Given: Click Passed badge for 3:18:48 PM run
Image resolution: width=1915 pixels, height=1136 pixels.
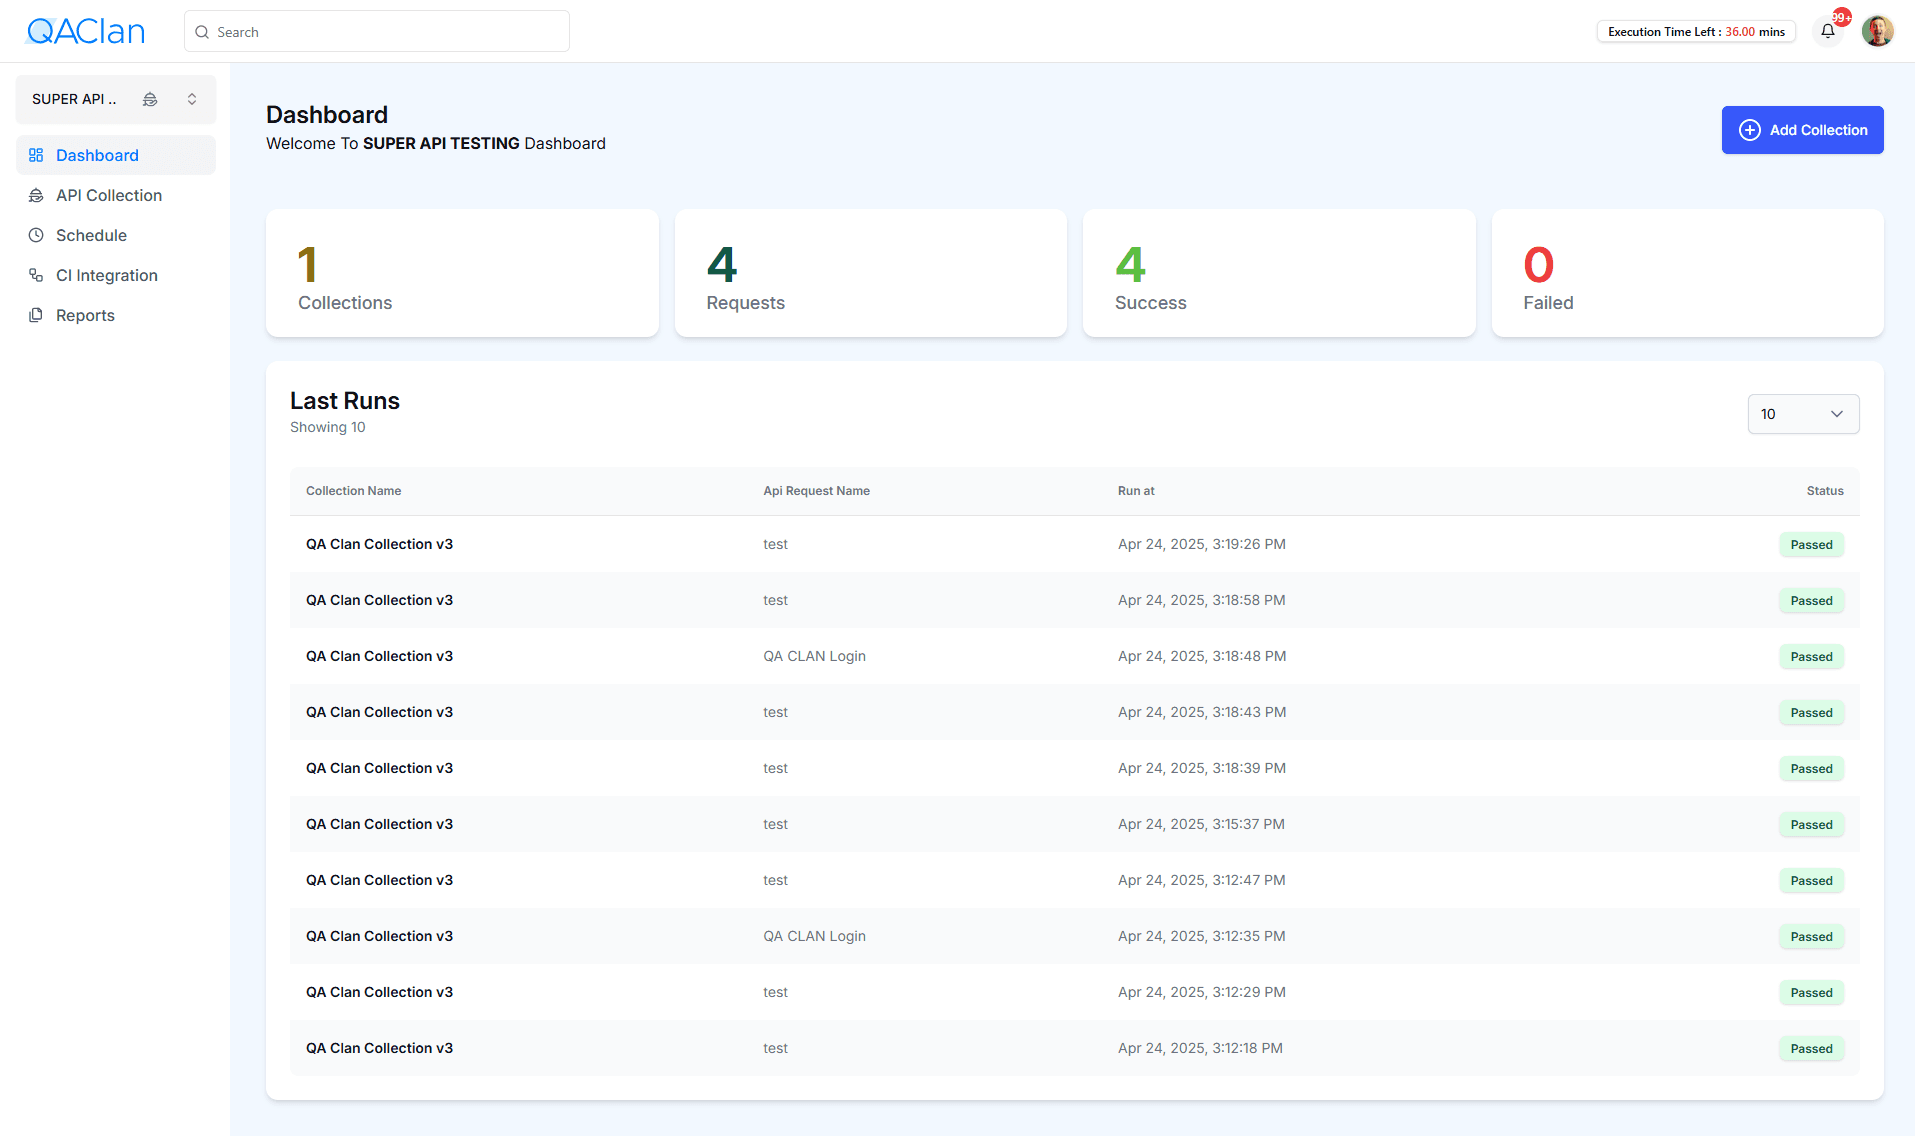Looking at the screenshot, I should tap(1811, 657).
